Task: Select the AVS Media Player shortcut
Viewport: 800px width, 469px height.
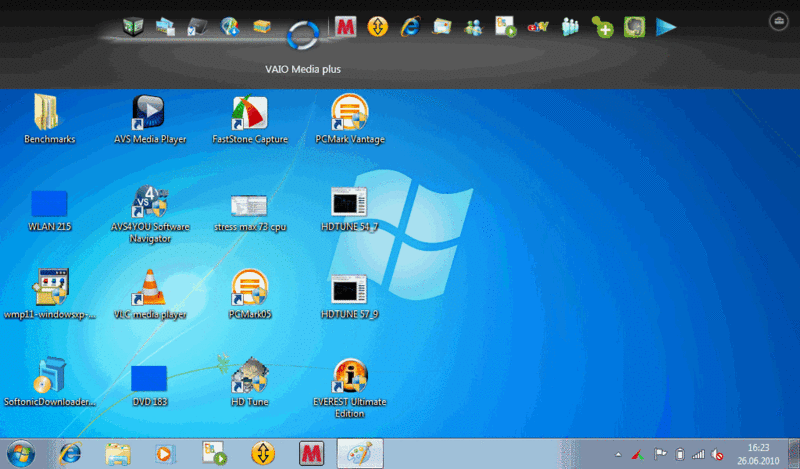Action: (x=149, y=119)
